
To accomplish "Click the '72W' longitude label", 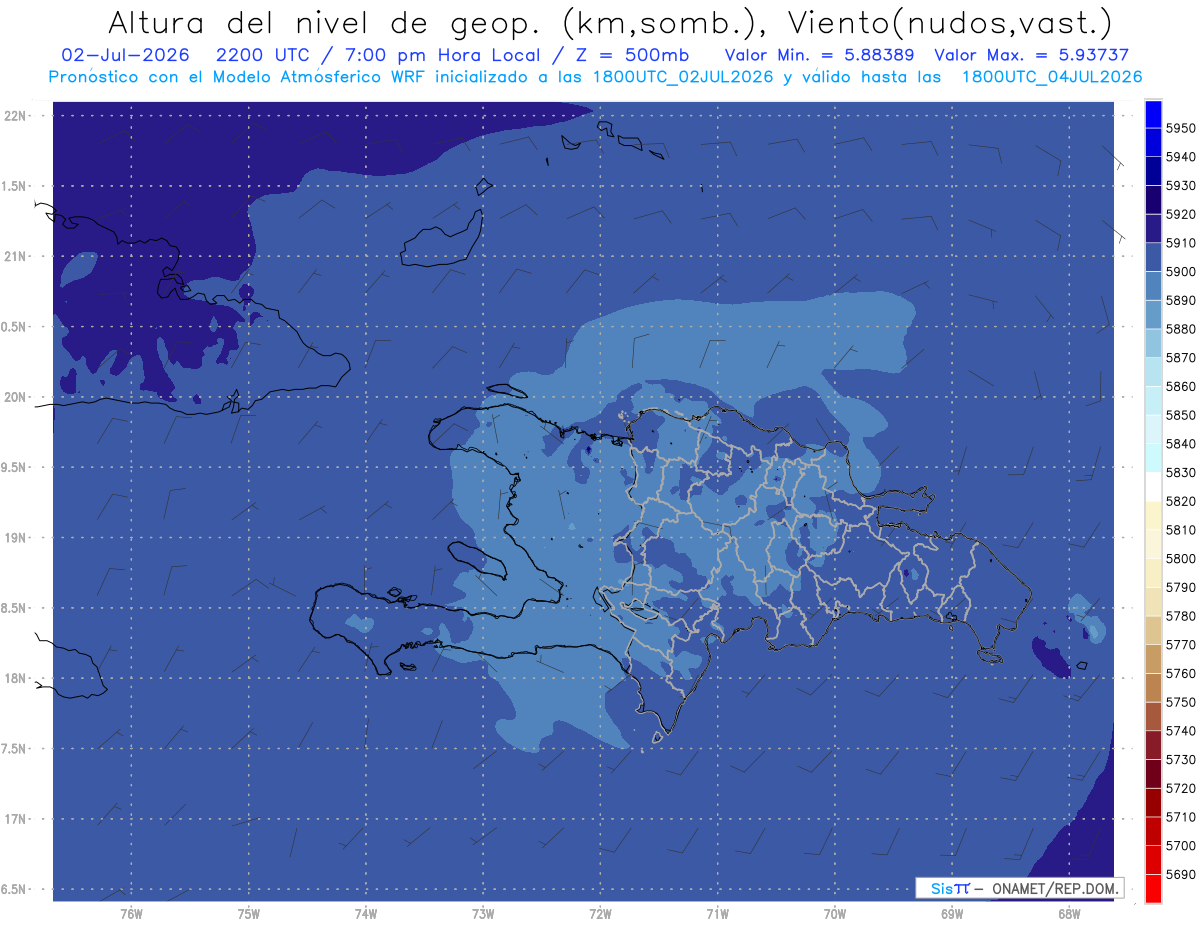I will click(600, 914).
